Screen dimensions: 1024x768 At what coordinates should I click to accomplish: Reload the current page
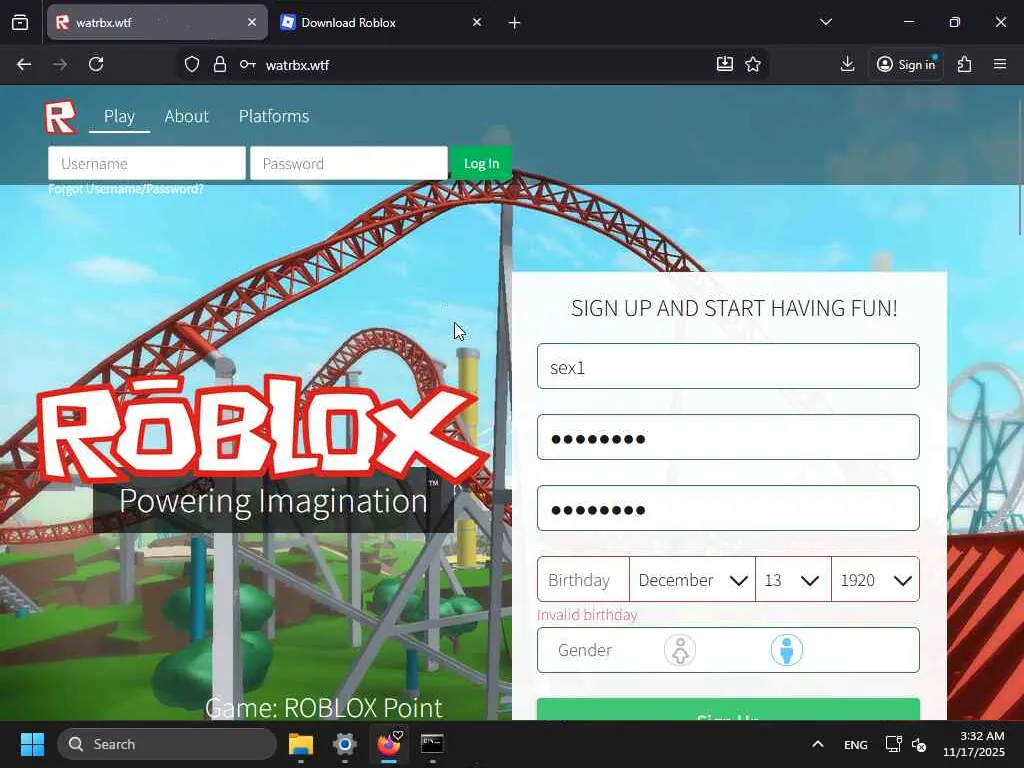(x=96, y=64)
